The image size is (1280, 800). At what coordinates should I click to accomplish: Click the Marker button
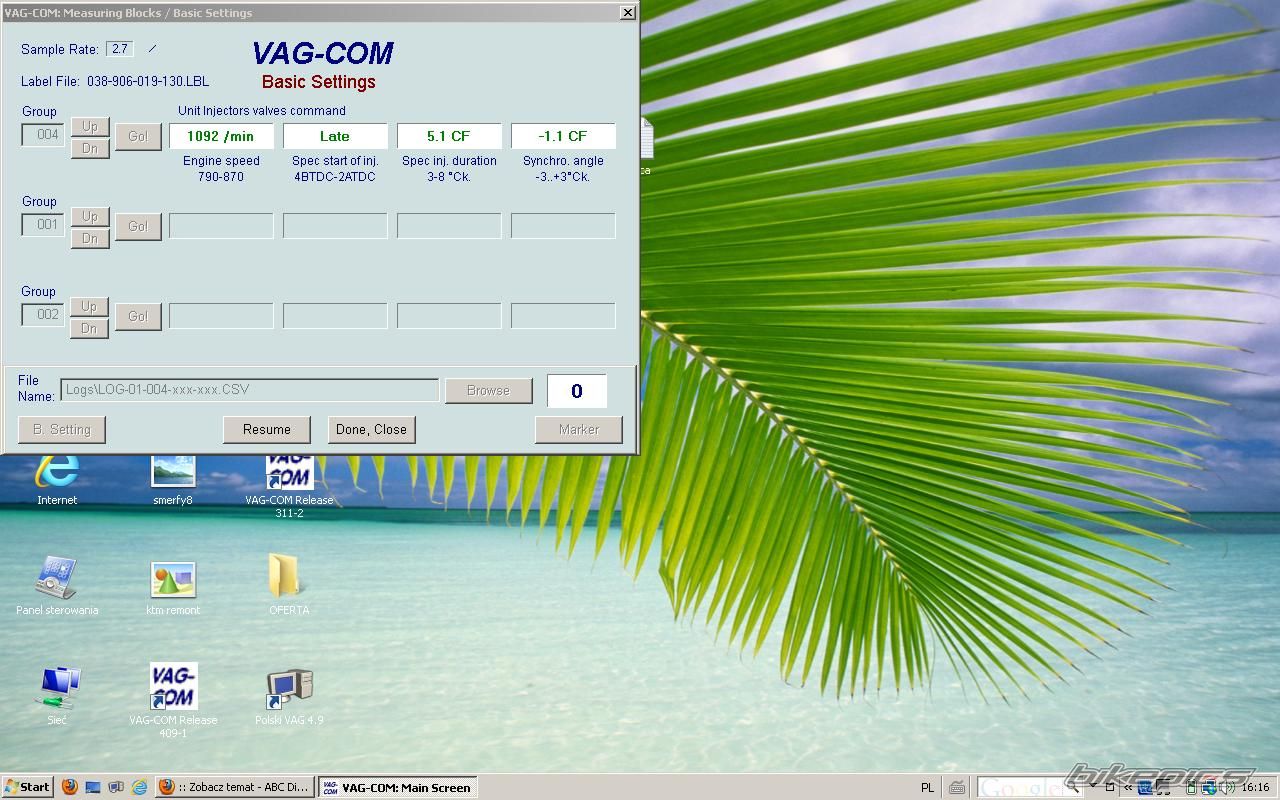(x=579, y=429)
